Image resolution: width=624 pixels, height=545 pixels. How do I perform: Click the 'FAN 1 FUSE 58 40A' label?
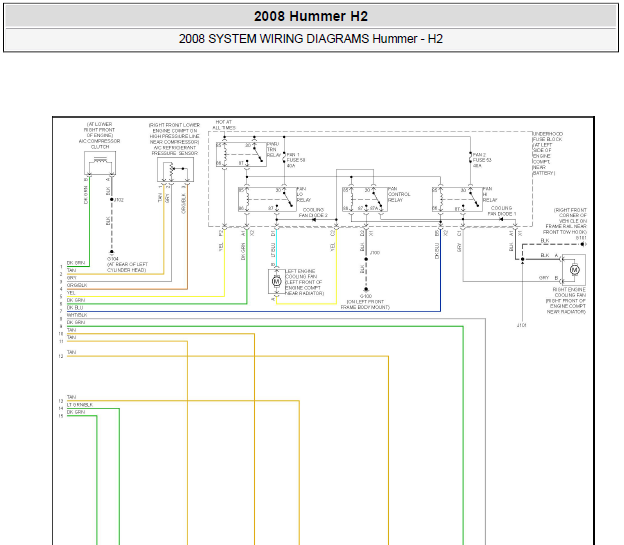[296, 160]
